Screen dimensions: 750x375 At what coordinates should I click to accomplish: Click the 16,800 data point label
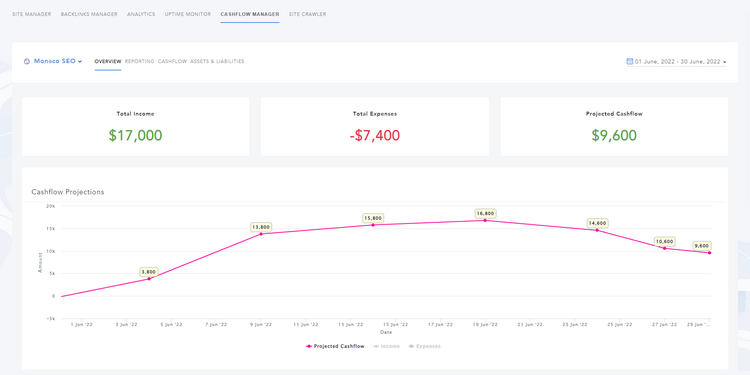coord(485,213)
